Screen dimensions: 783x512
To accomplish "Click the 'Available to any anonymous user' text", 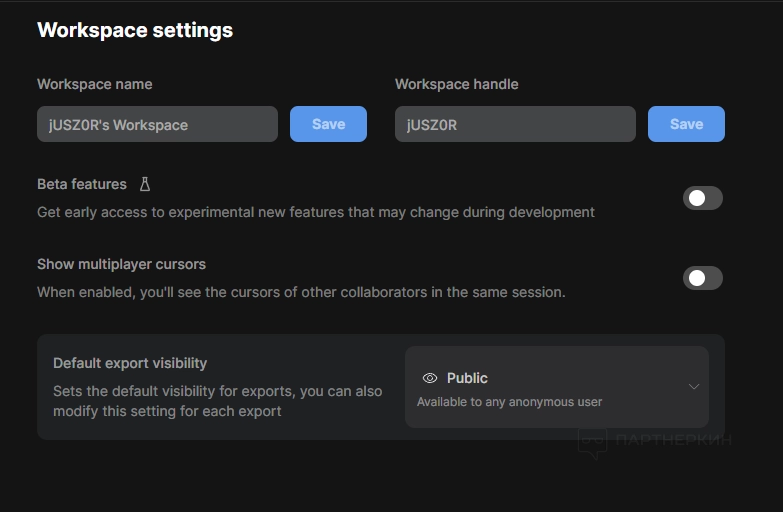I will pyautogui.click(x=510, y=402).
